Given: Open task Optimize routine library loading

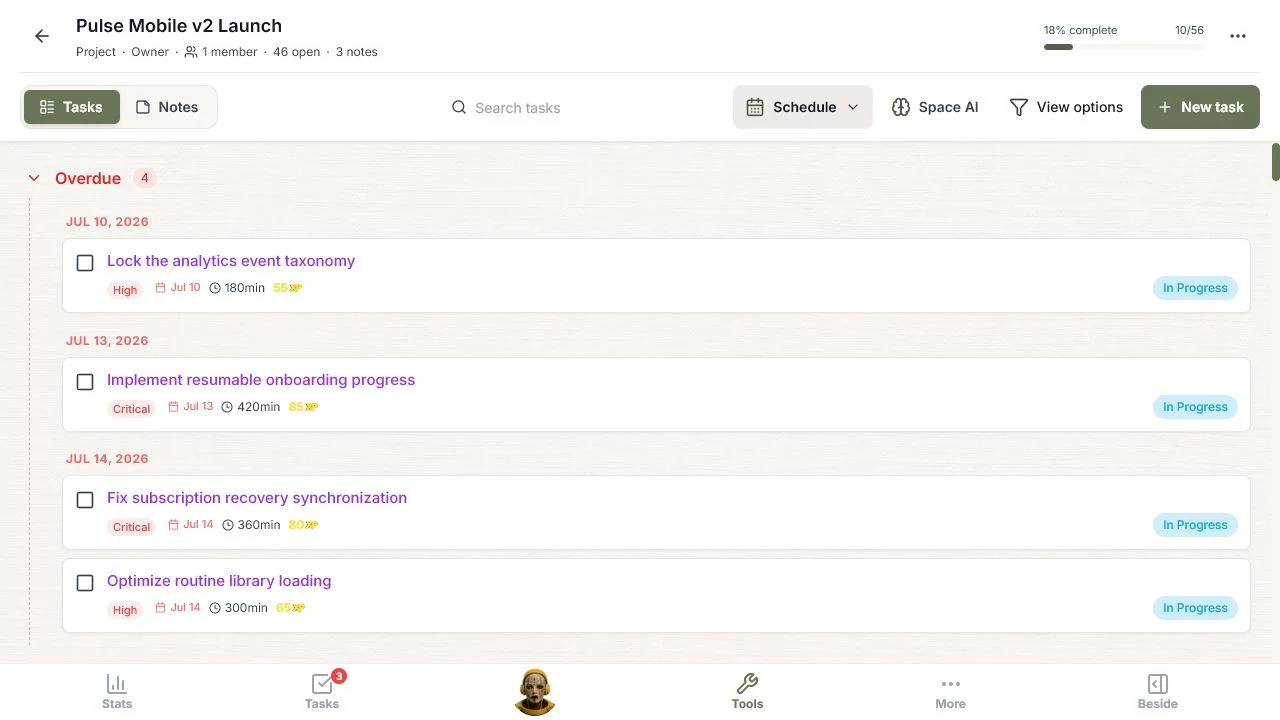Looking at the screenshot, I should click(x=219, y=581).
